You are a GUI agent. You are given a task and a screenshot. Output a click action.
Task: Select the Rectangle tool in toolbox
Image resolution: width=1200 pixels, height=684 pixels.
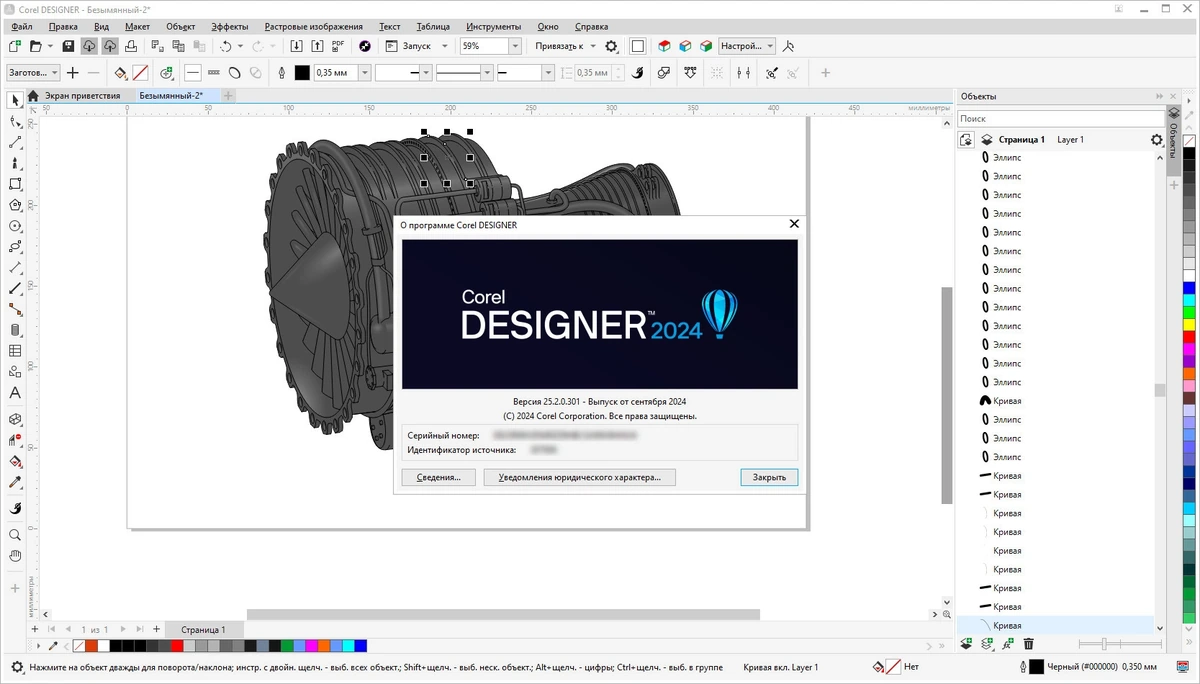pyautogui.click(x=15, y=184)
